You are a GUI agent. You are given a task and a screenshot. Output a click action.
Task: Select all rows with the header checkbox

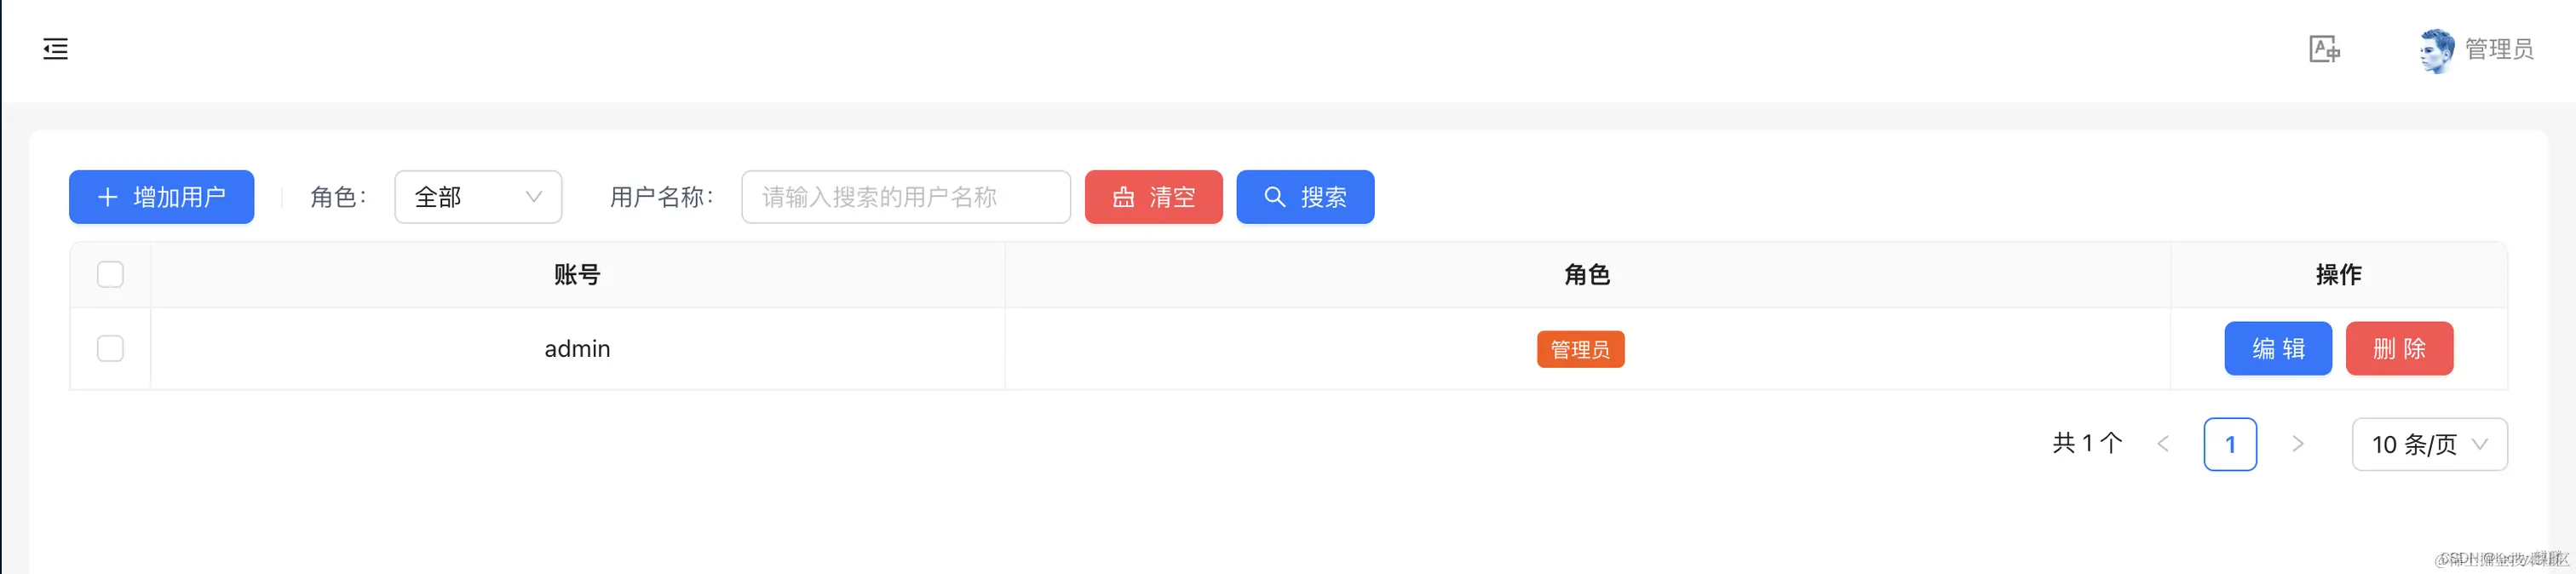click(110, 273)
